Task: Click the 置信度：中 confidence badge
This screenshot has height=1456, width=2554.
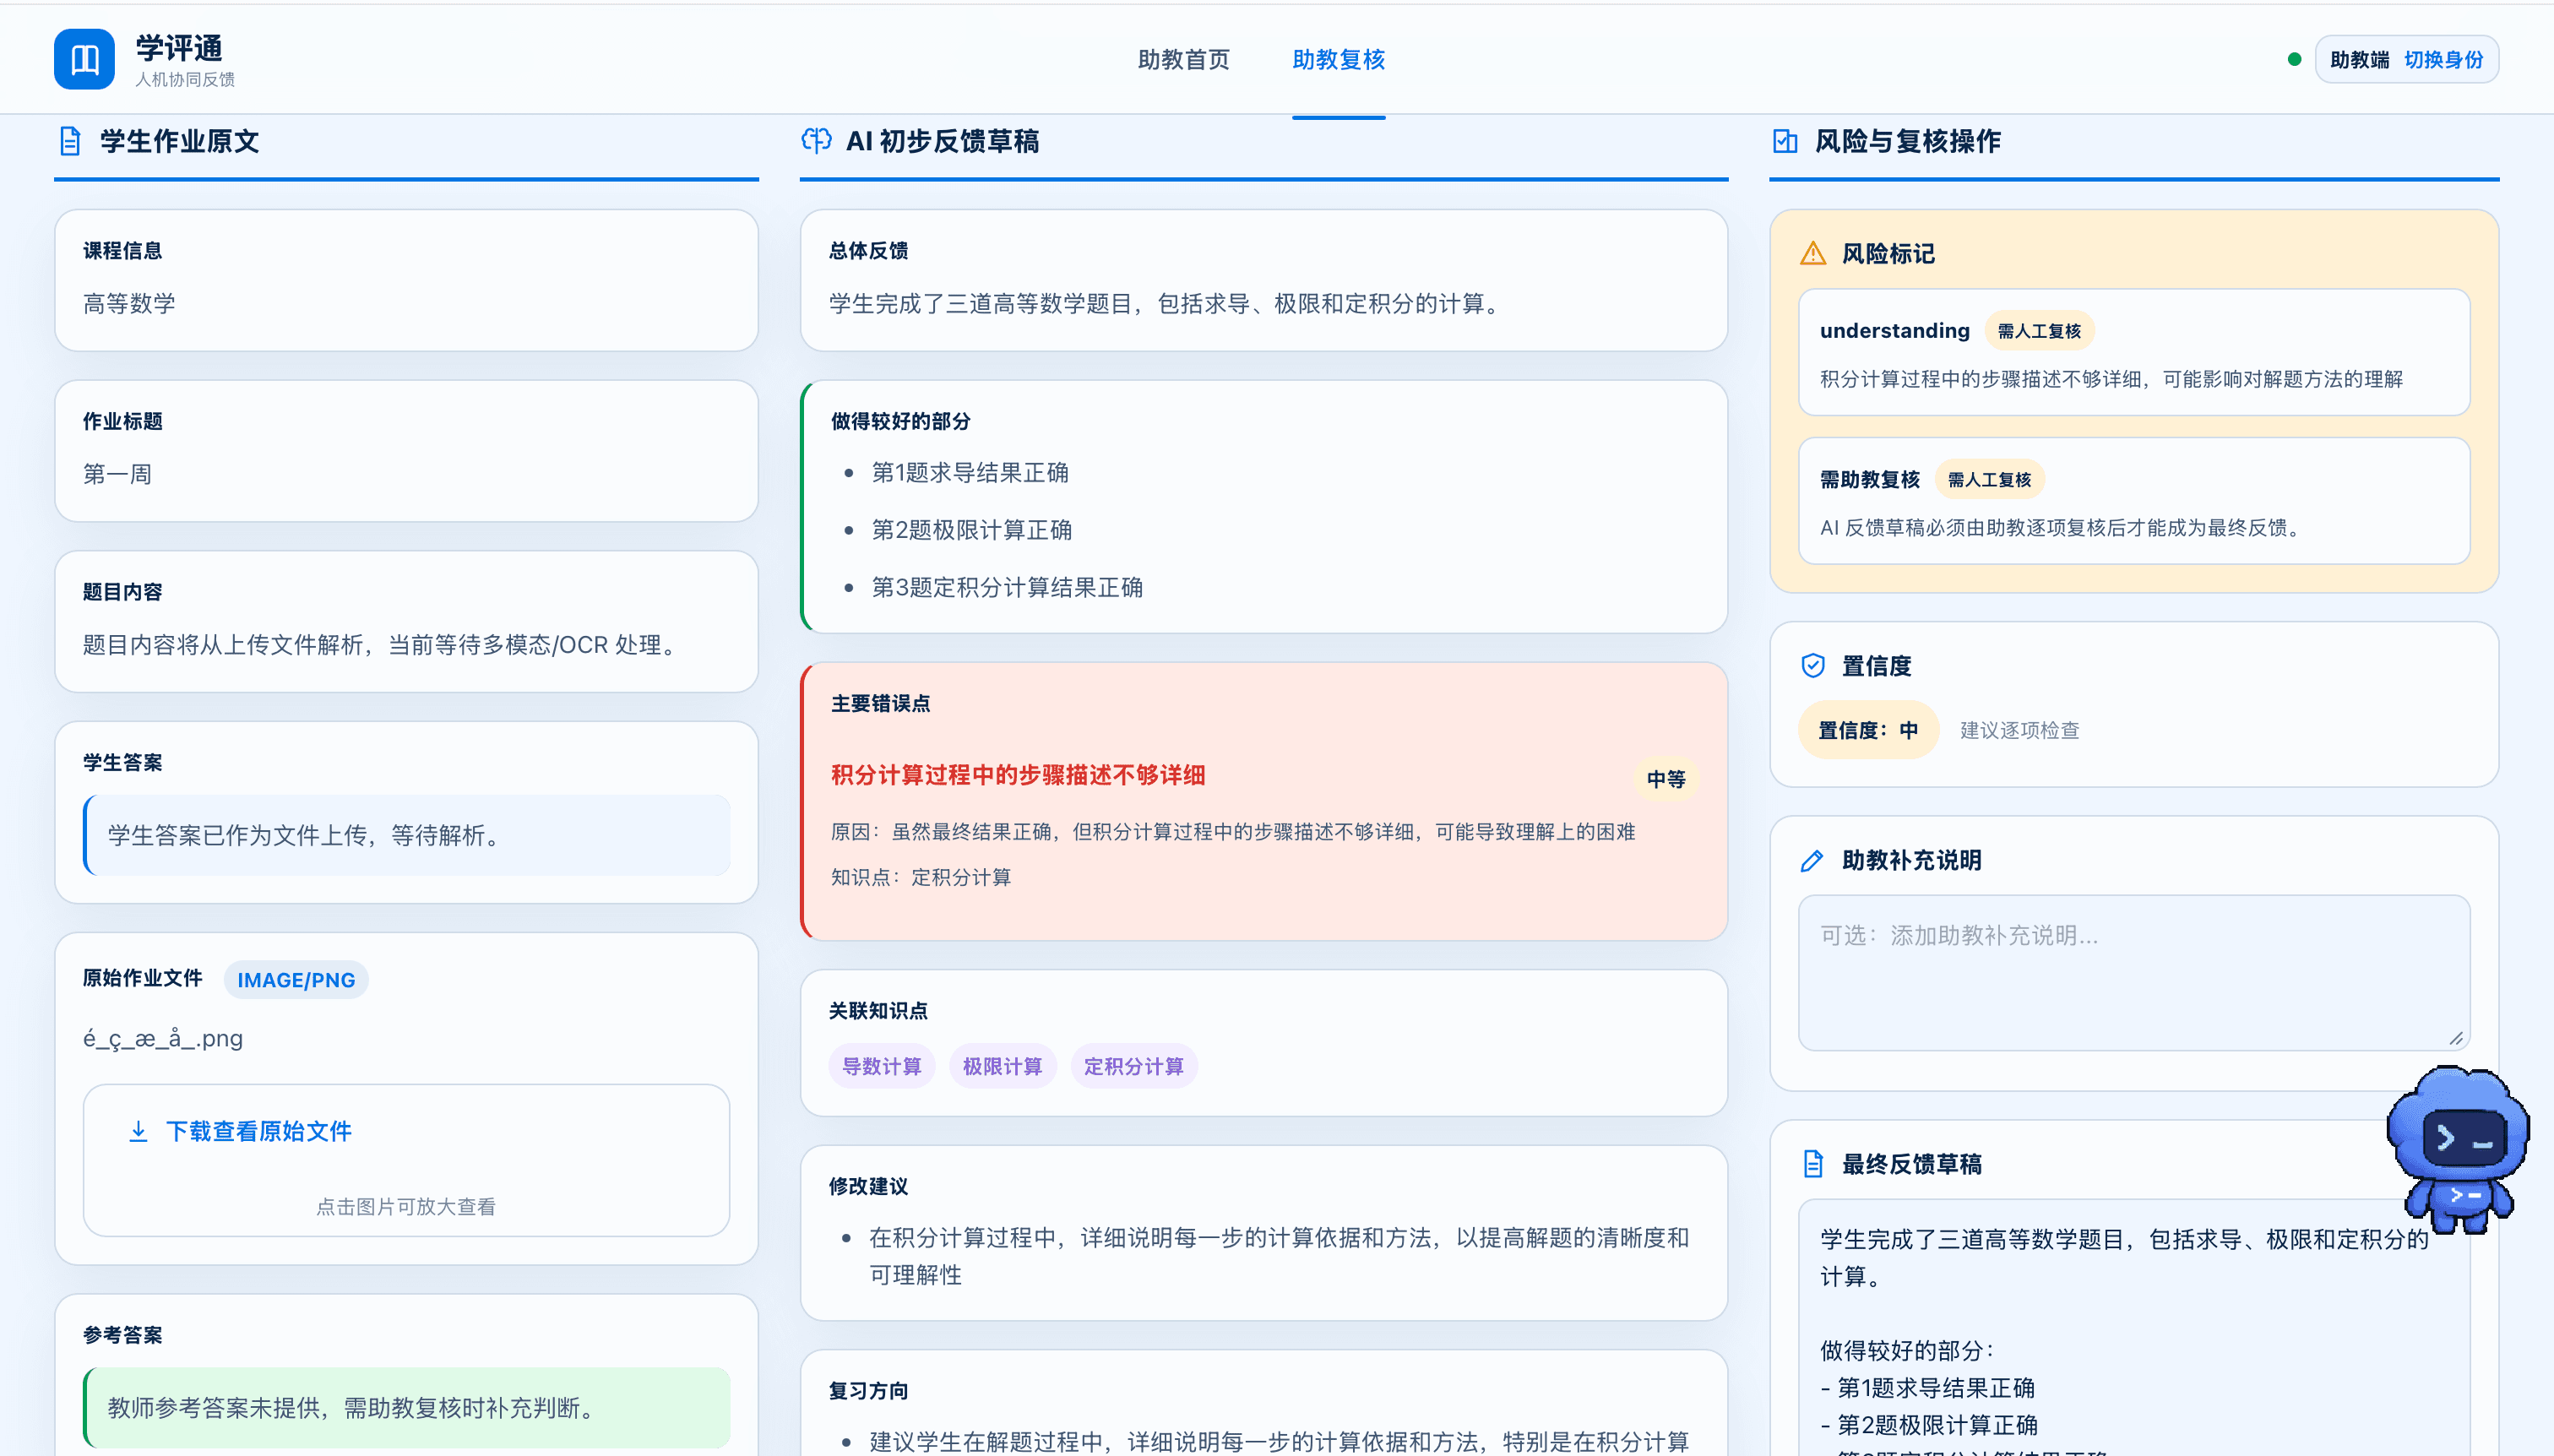Action: [1868, 730]
